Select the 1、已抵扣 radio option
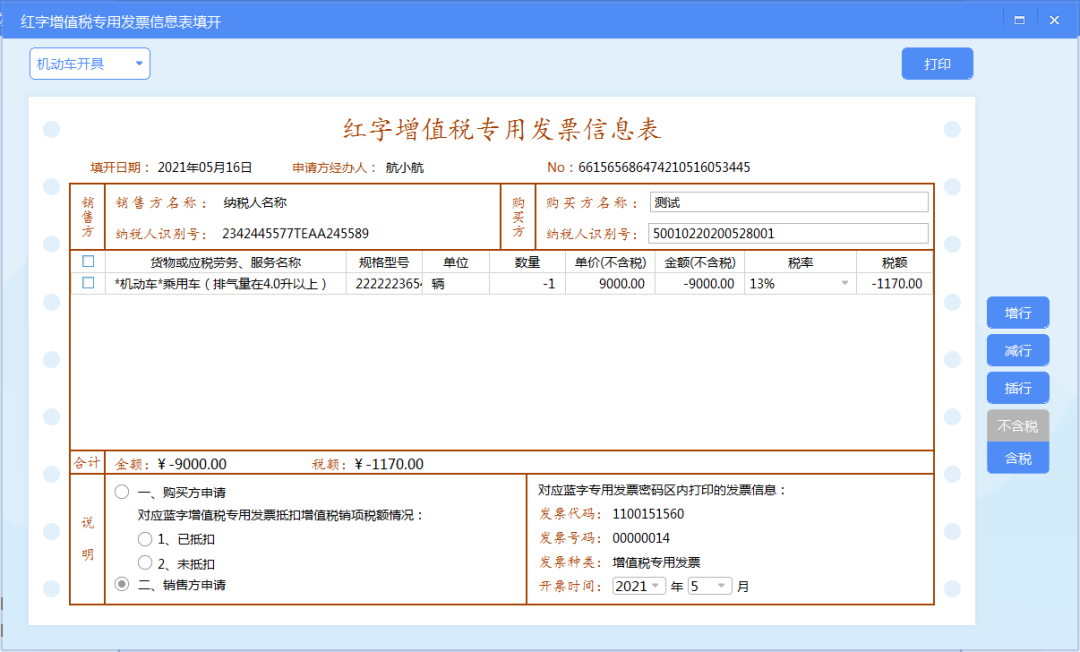 (x=144, y=540)
